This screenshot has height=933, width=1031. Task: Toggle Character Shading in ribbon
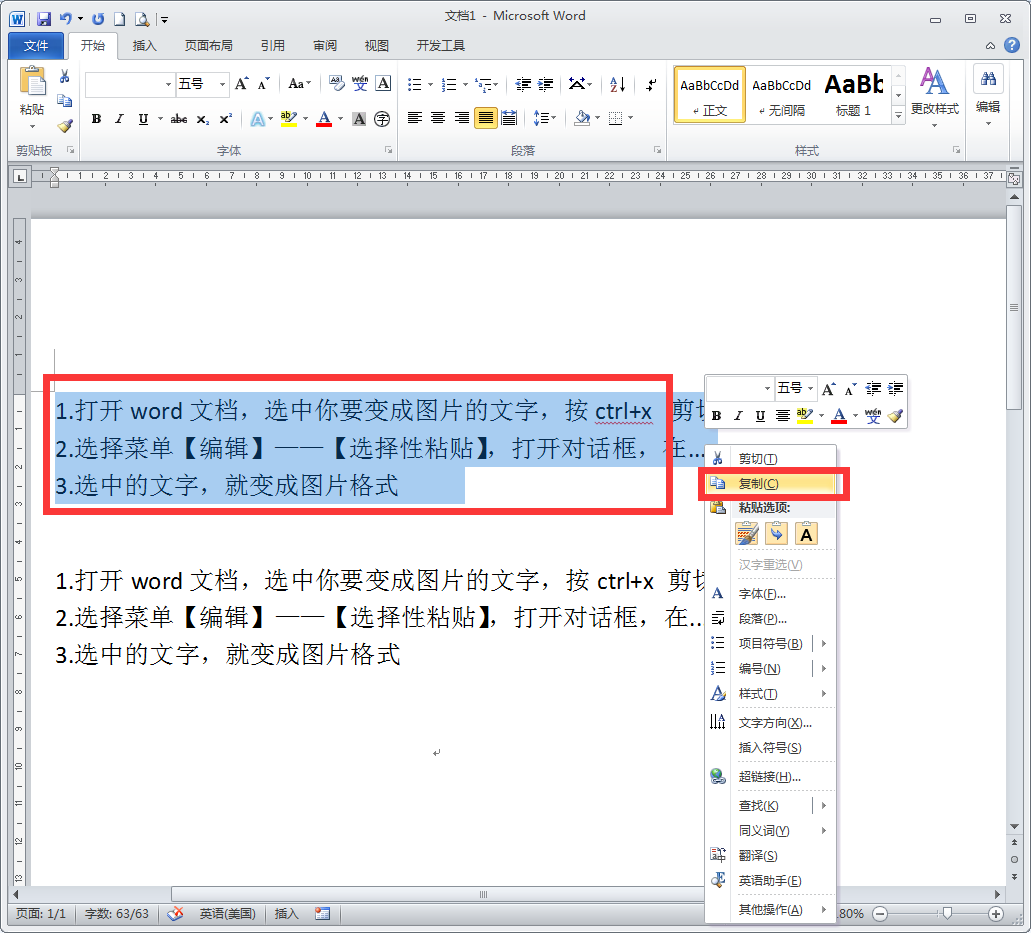[359, 119]
